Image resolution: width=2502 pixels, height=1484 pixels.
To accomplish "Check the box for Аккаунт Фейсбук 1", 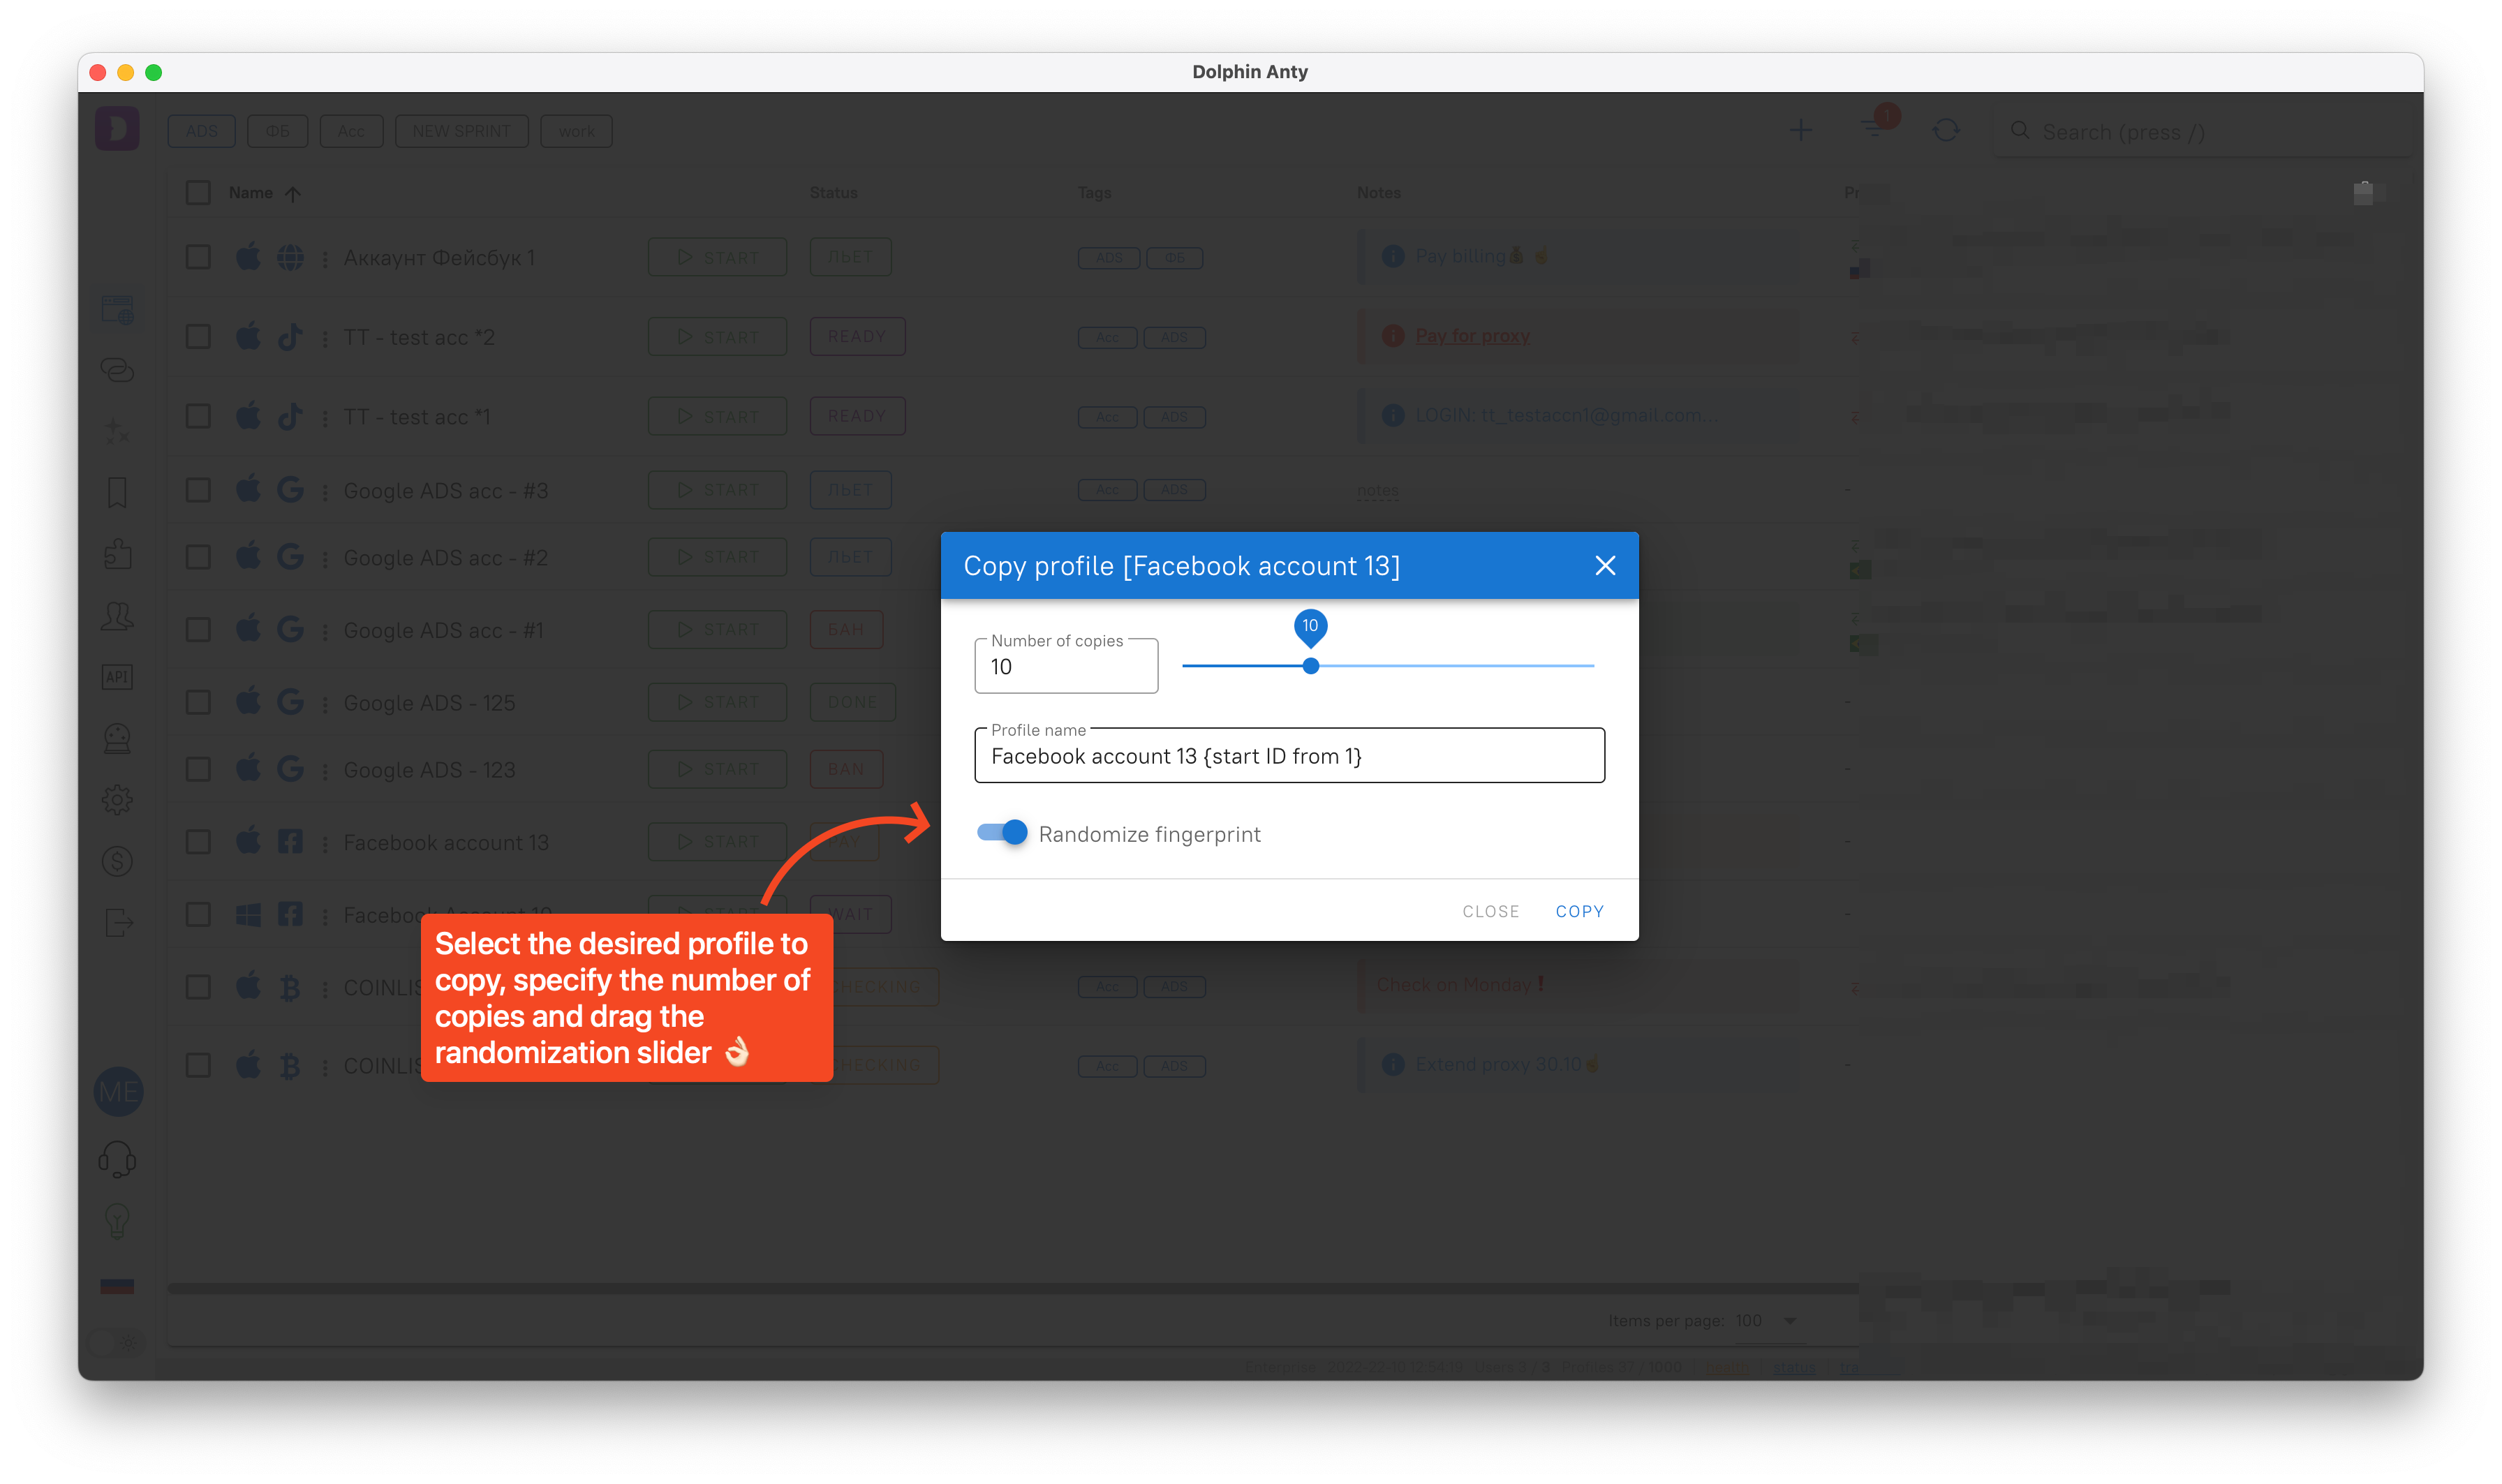I will coord(198,257).
